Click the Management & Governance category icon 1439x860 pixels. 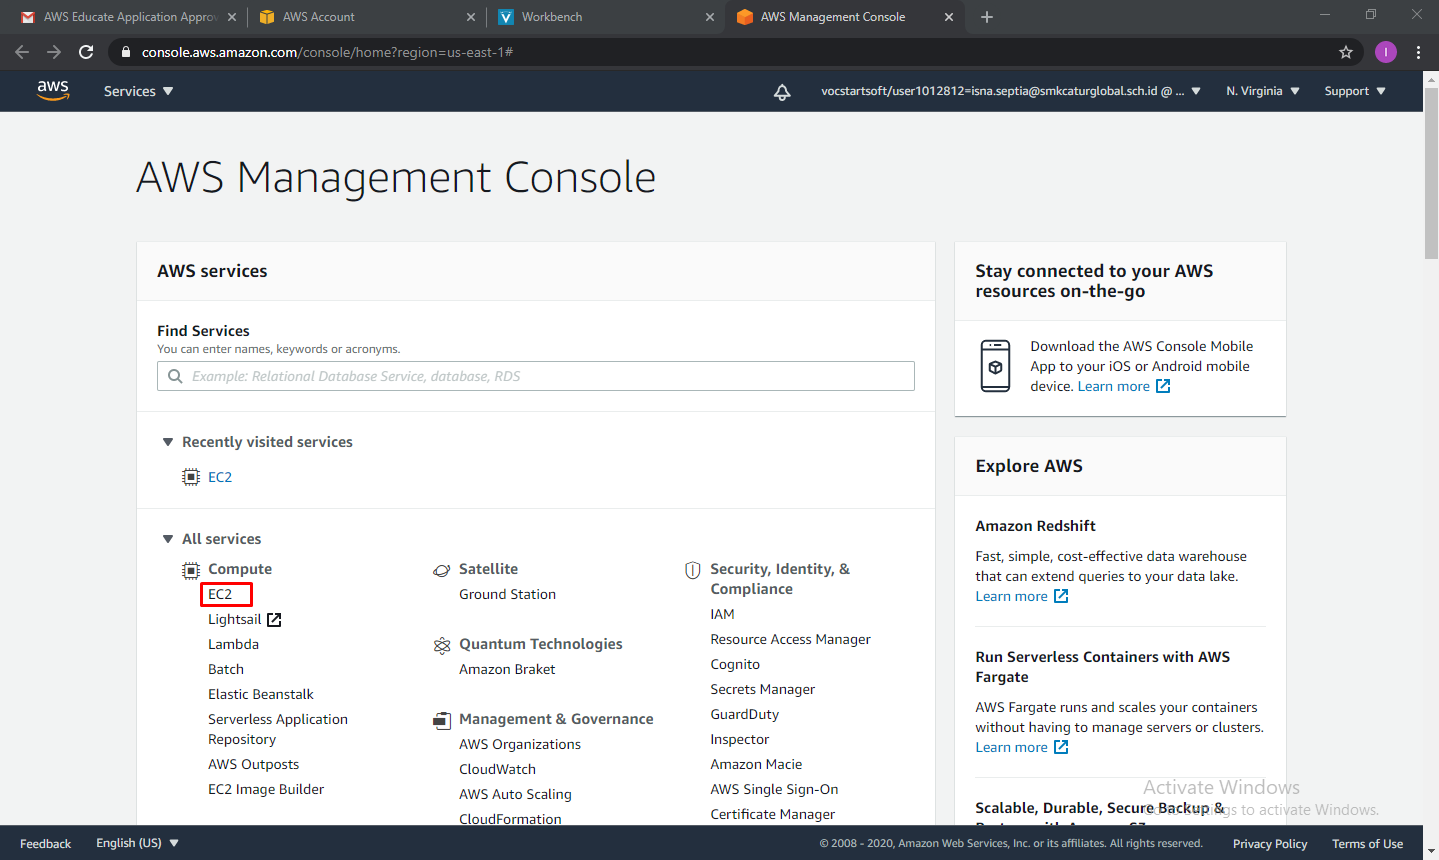442,720
